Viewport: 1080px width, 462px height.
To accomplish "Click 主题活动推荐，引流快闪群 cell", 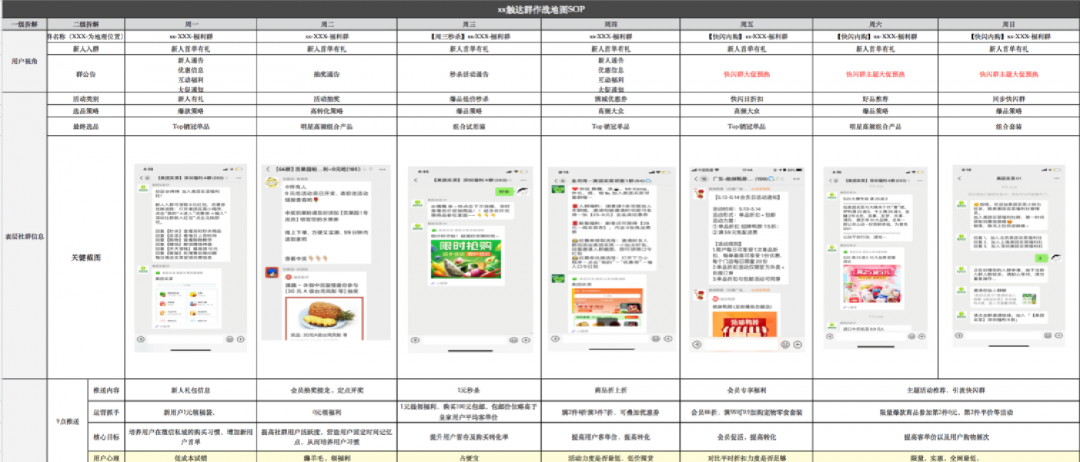I will (x=946, y=390).
